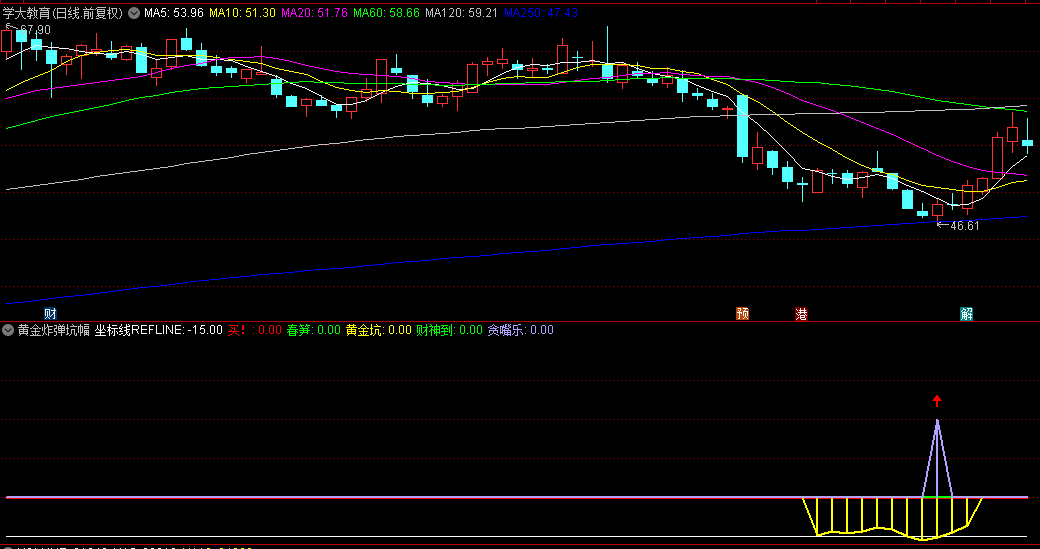Select the MA120: 59.21 label
The width and height of the screenshot is (1040, 549).
coord(462,13)
